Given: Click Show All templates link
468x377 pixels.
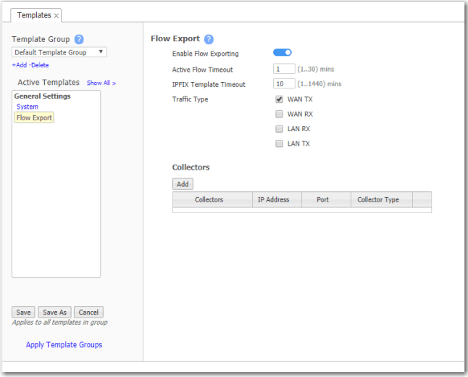Looking at the screenshot, I should coord(101,83).
